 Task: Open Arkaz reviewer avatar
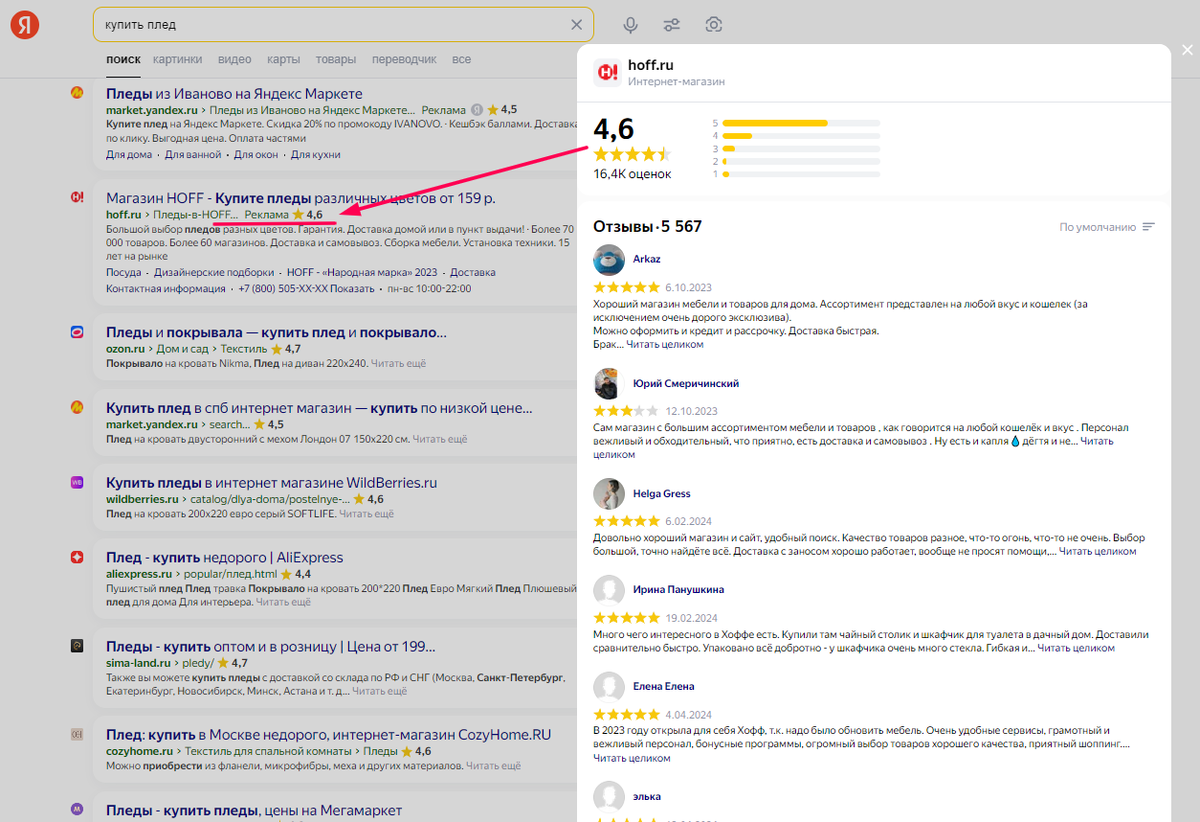tap(609, 260)
